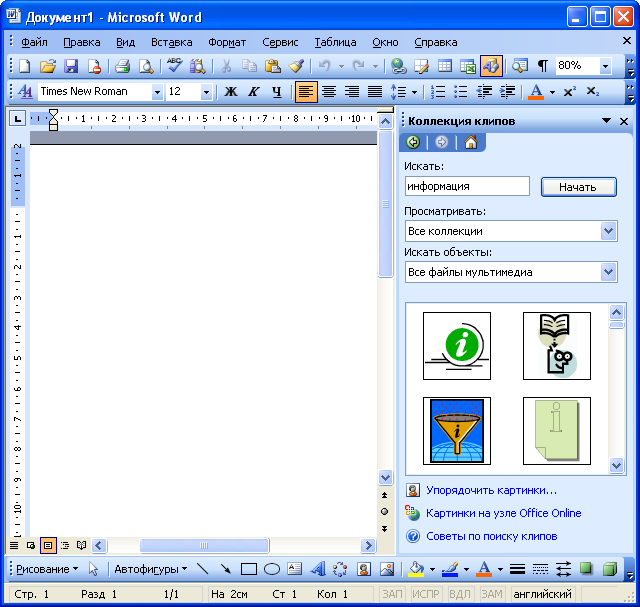Select the Line drawing tool

(202, 569)
